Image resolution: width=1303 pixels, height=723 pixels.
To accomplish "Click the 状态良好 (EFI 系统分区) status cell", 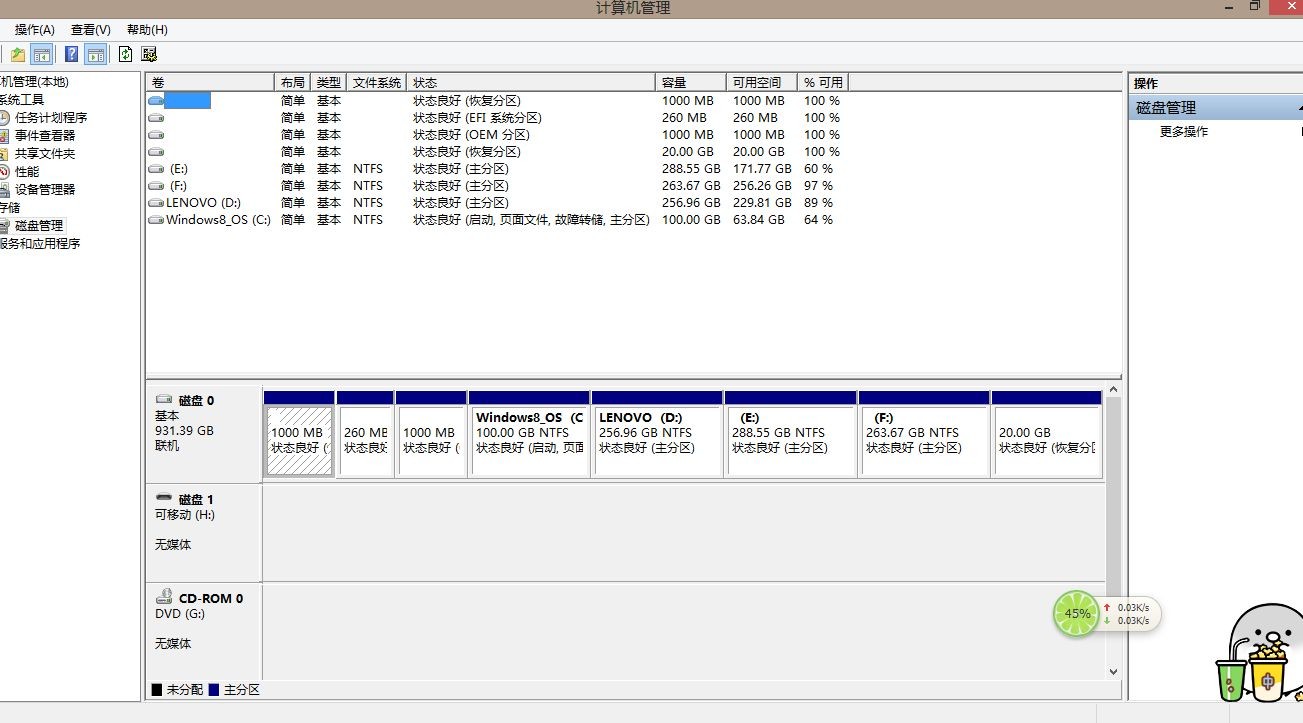I will click(477, 118).
